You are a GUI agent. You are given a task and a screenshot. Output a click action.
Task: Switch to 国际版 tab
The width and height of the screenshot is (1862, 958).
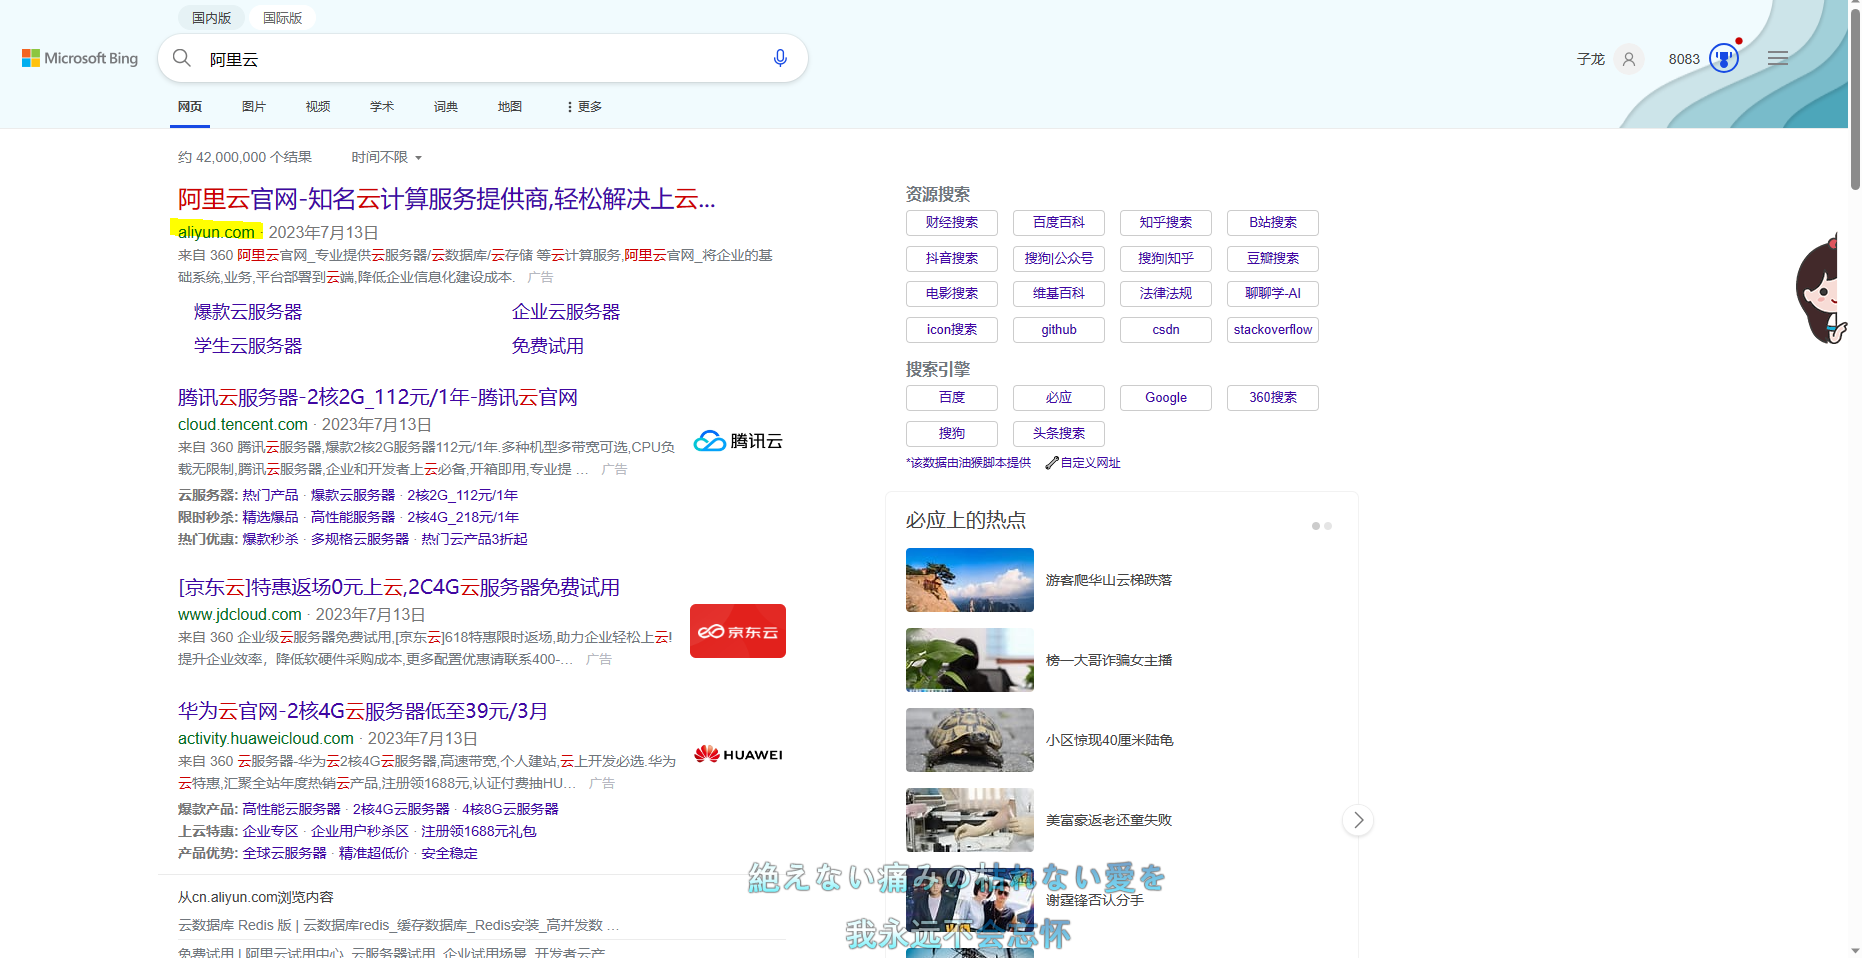click(x=282, y=18)
